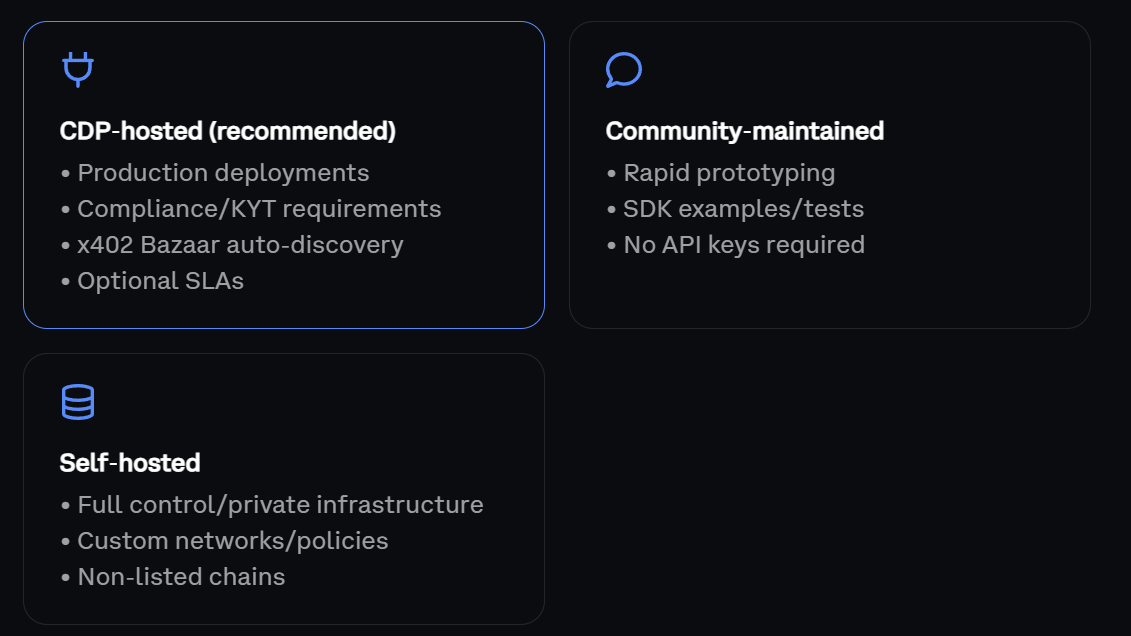Click the No API keys required line

coord(744,245)
